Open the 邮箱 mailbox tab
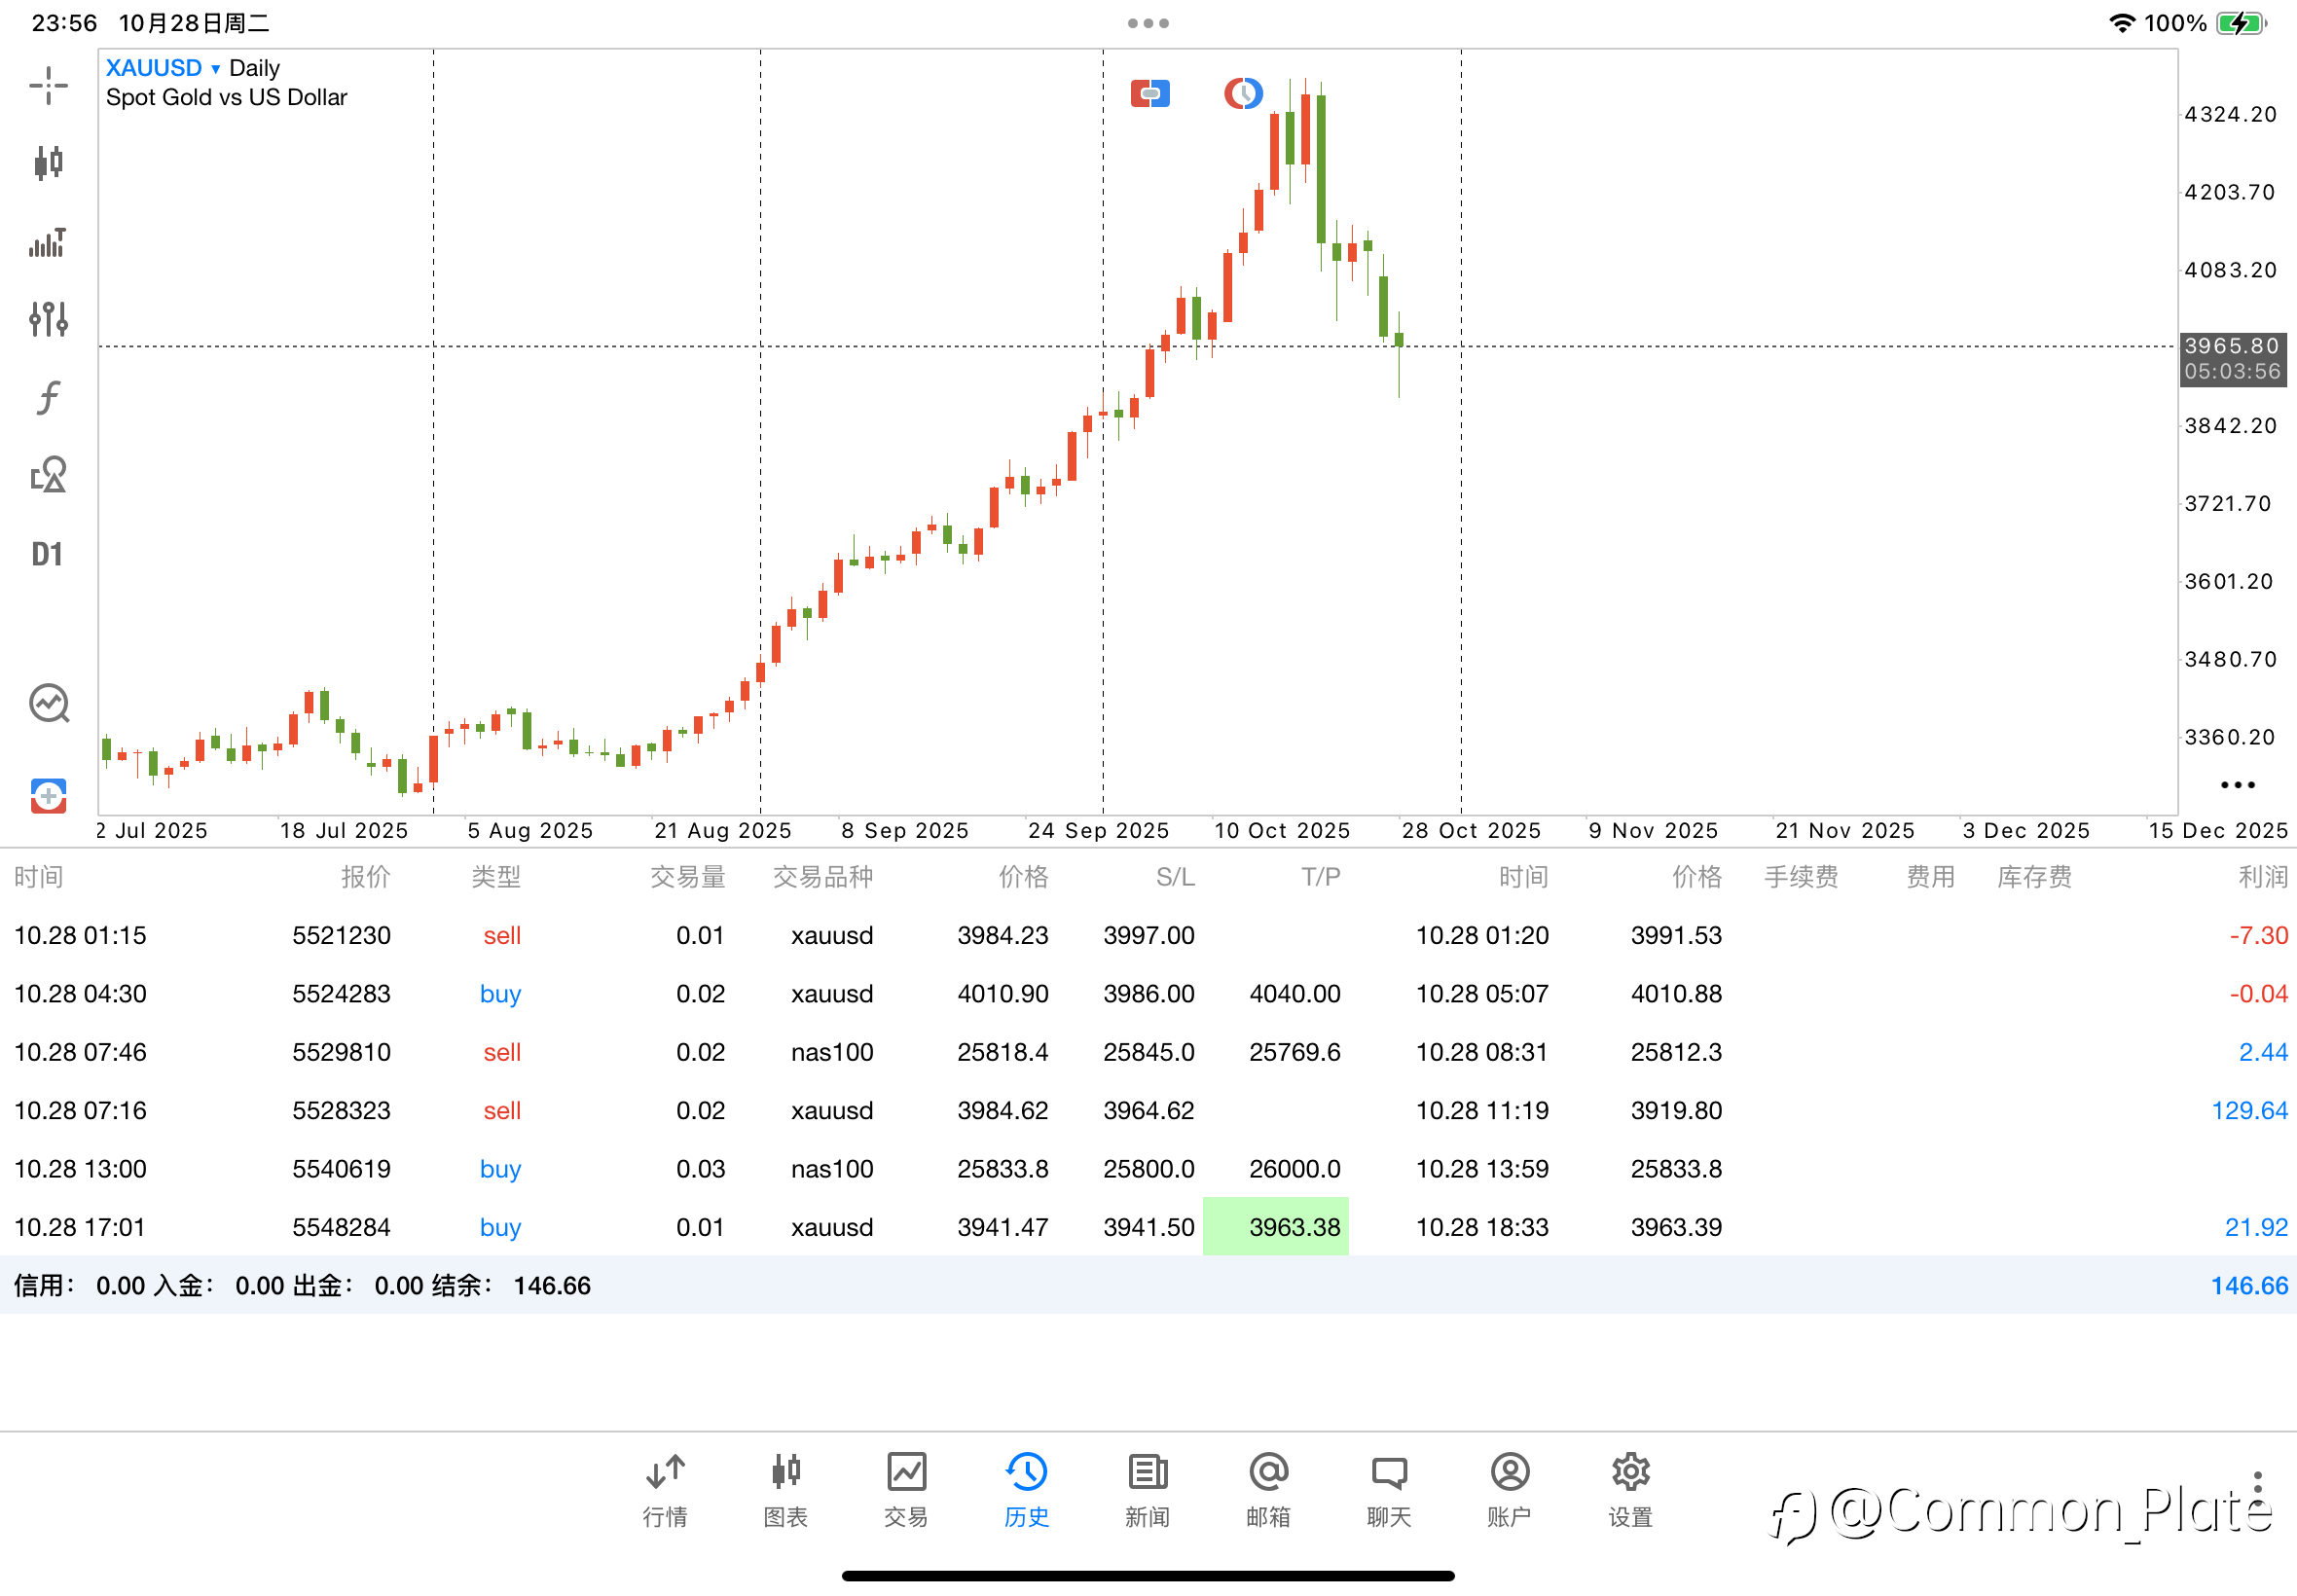Viewport: 2297px width, 1596px height. coord(1268,1489)
